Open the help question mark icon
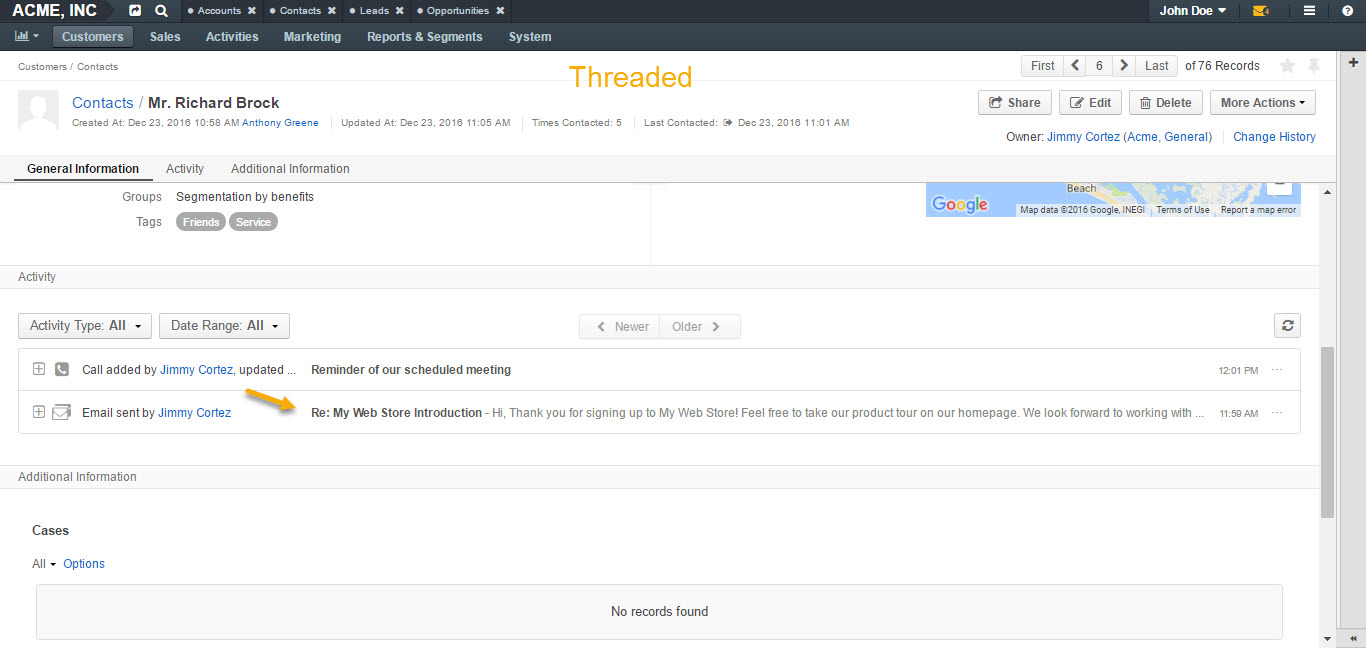Image resolution: width=1366 pixels, height=648 pixels. [1347, 11]
